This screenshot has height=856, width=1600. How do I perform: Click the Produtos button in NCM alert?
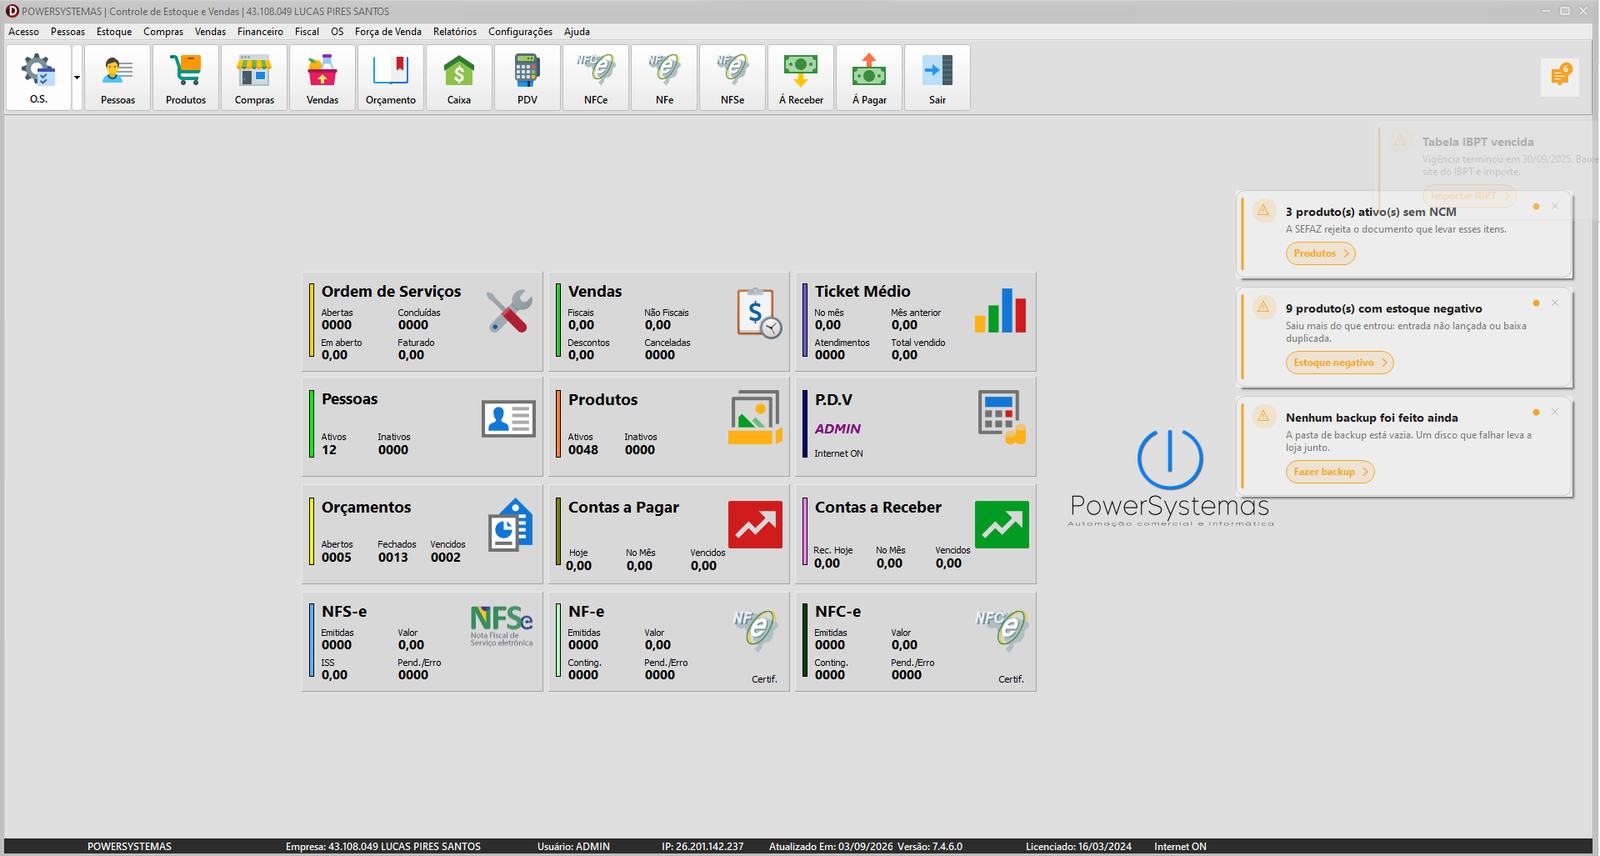[1321, 254]
